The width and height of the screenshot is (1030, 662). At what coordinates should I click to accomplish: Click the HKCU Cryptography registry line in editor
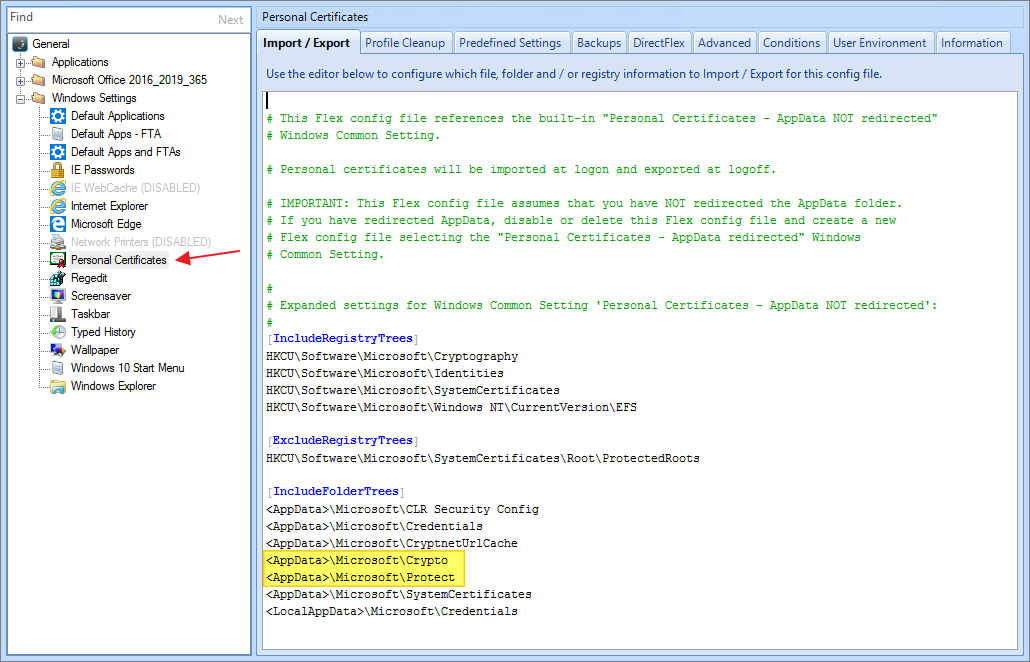coord(392,356)
